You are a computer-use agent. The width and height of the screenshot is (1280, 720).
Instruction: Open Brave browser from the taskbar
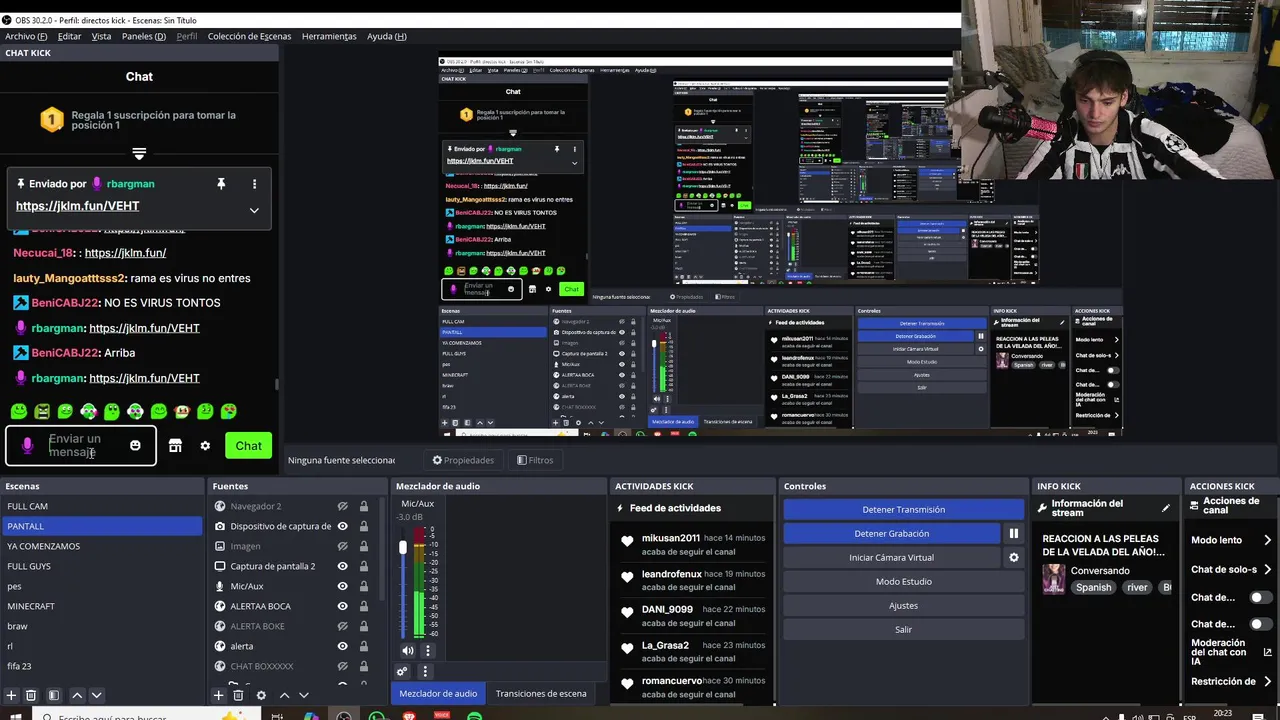[x=409, y=716]
